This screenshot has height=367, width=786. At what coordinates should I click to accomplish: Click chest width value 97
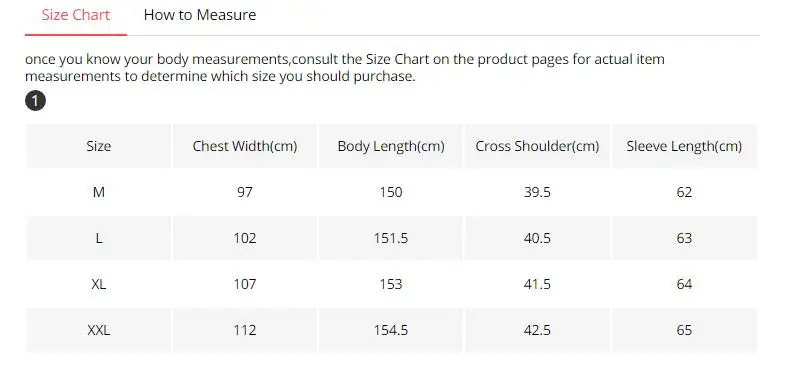pos(245,192)
